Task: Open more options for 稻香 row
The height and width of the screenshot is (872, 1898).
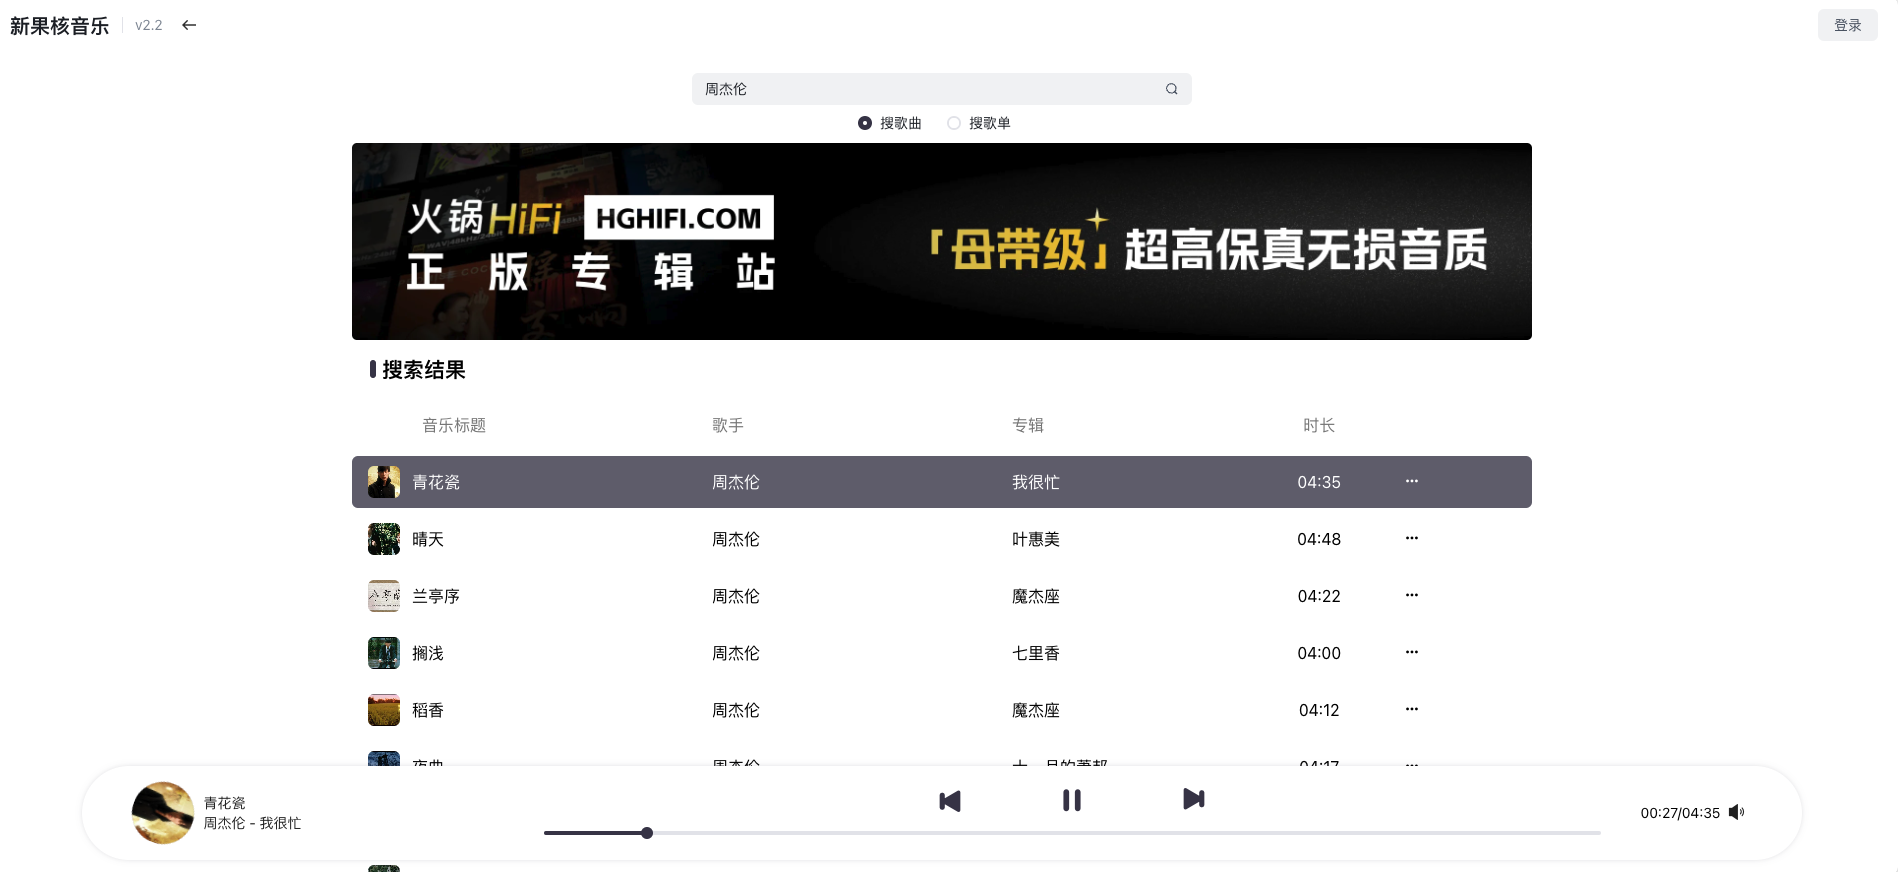Action: point(1412,709)
